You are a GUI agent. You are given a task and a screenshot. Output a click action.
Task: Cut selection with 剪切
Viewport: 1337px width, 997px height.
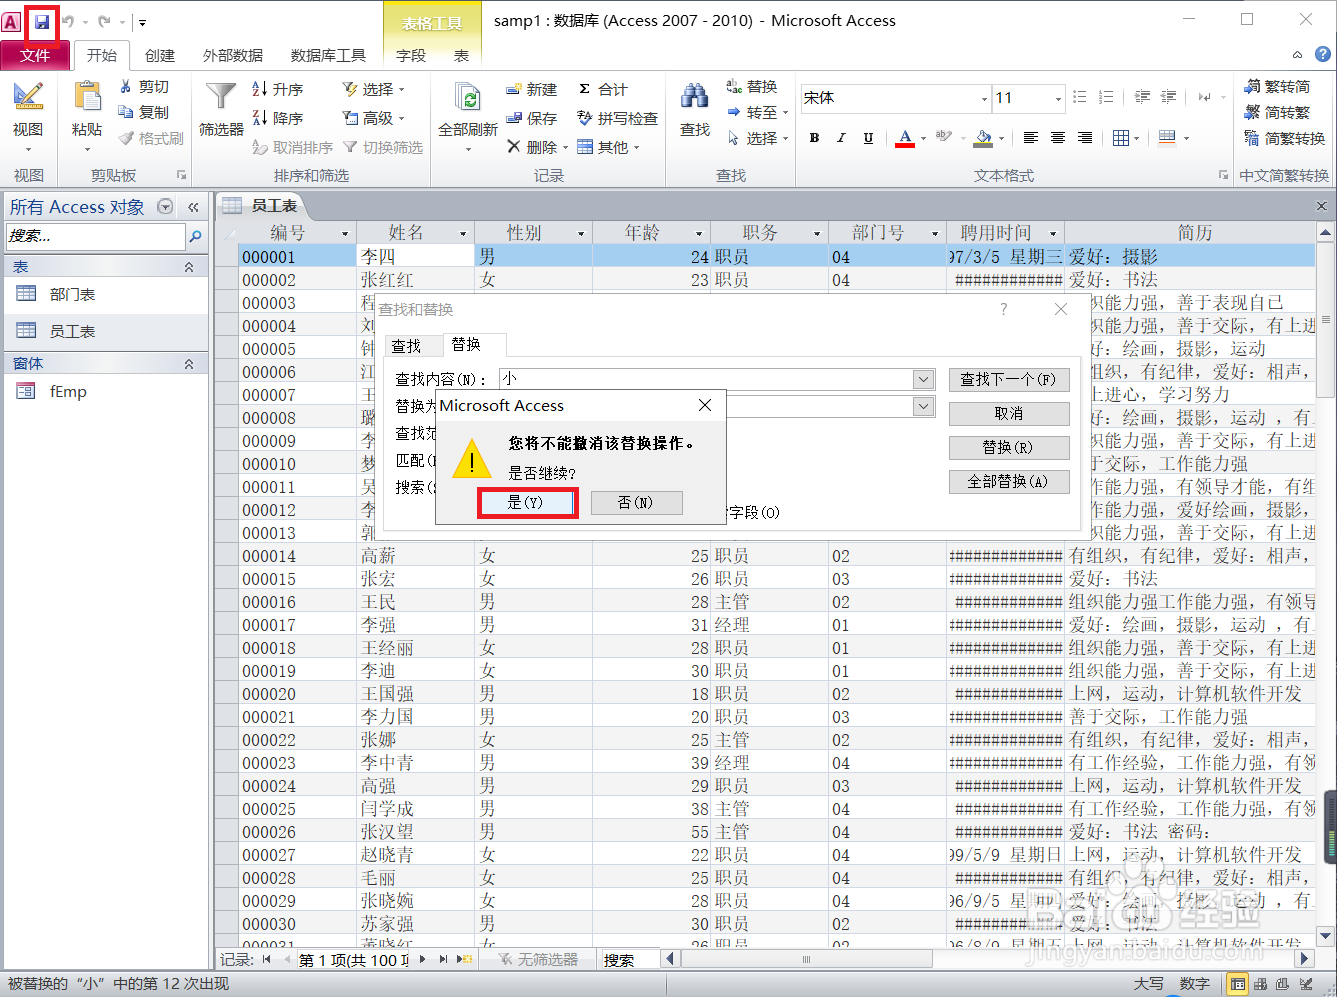(144, 87)
